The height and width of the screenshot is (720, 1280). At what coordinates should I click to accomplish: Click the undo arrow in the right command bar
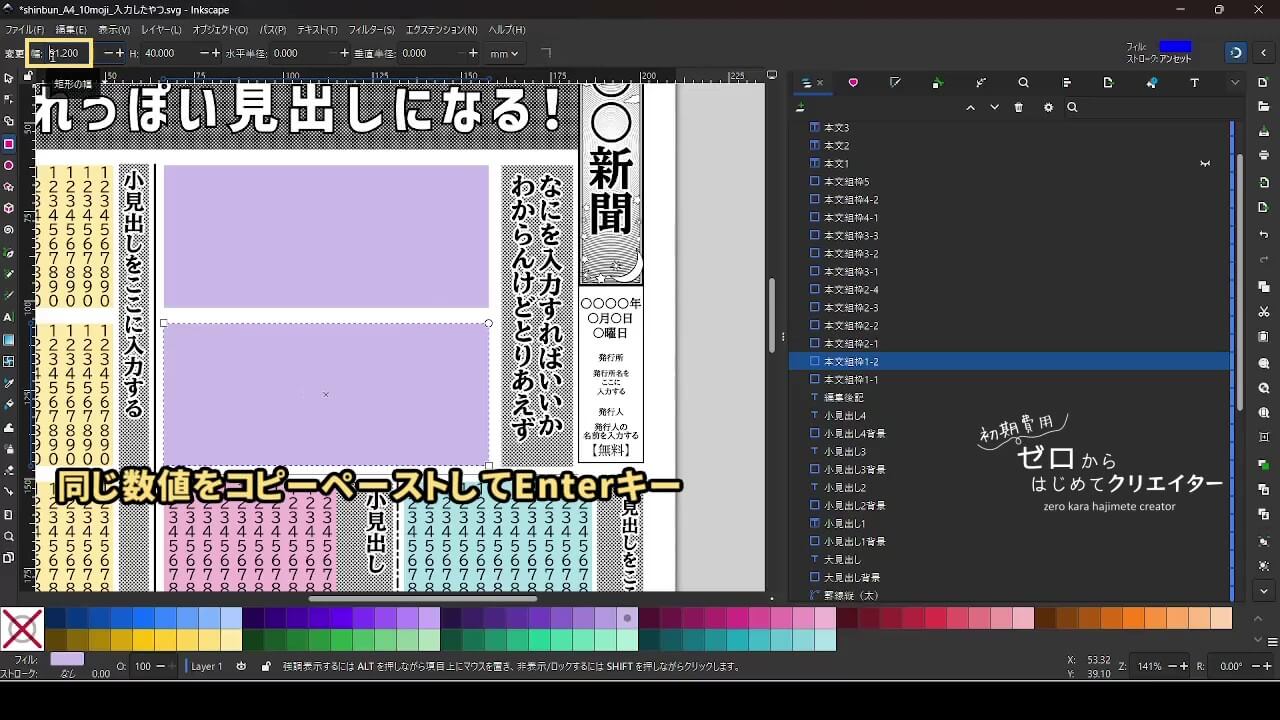pyautogui.click(x=1264, y=235)
